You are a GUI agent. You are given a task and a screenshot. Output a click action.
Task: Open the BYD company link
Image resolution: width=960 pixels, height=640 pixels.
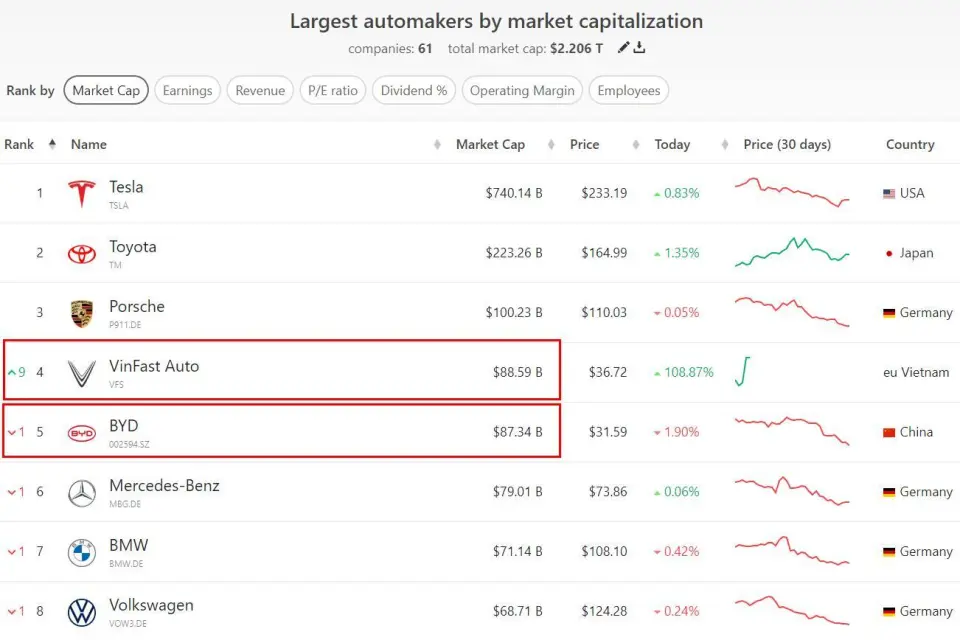tap(124, 426)
